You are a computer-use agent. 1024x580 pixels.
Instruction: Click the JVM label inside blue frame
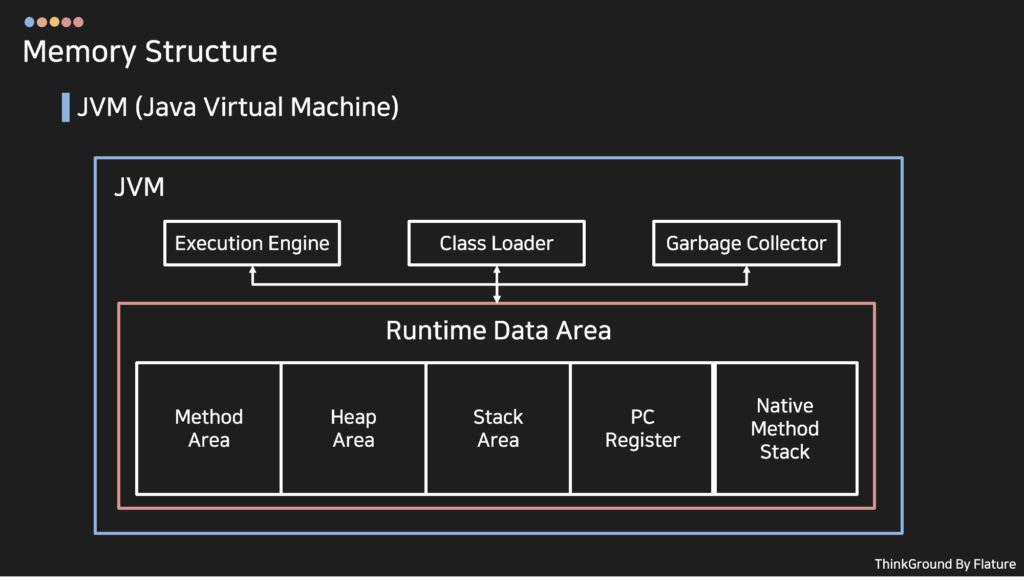[139, 187]
